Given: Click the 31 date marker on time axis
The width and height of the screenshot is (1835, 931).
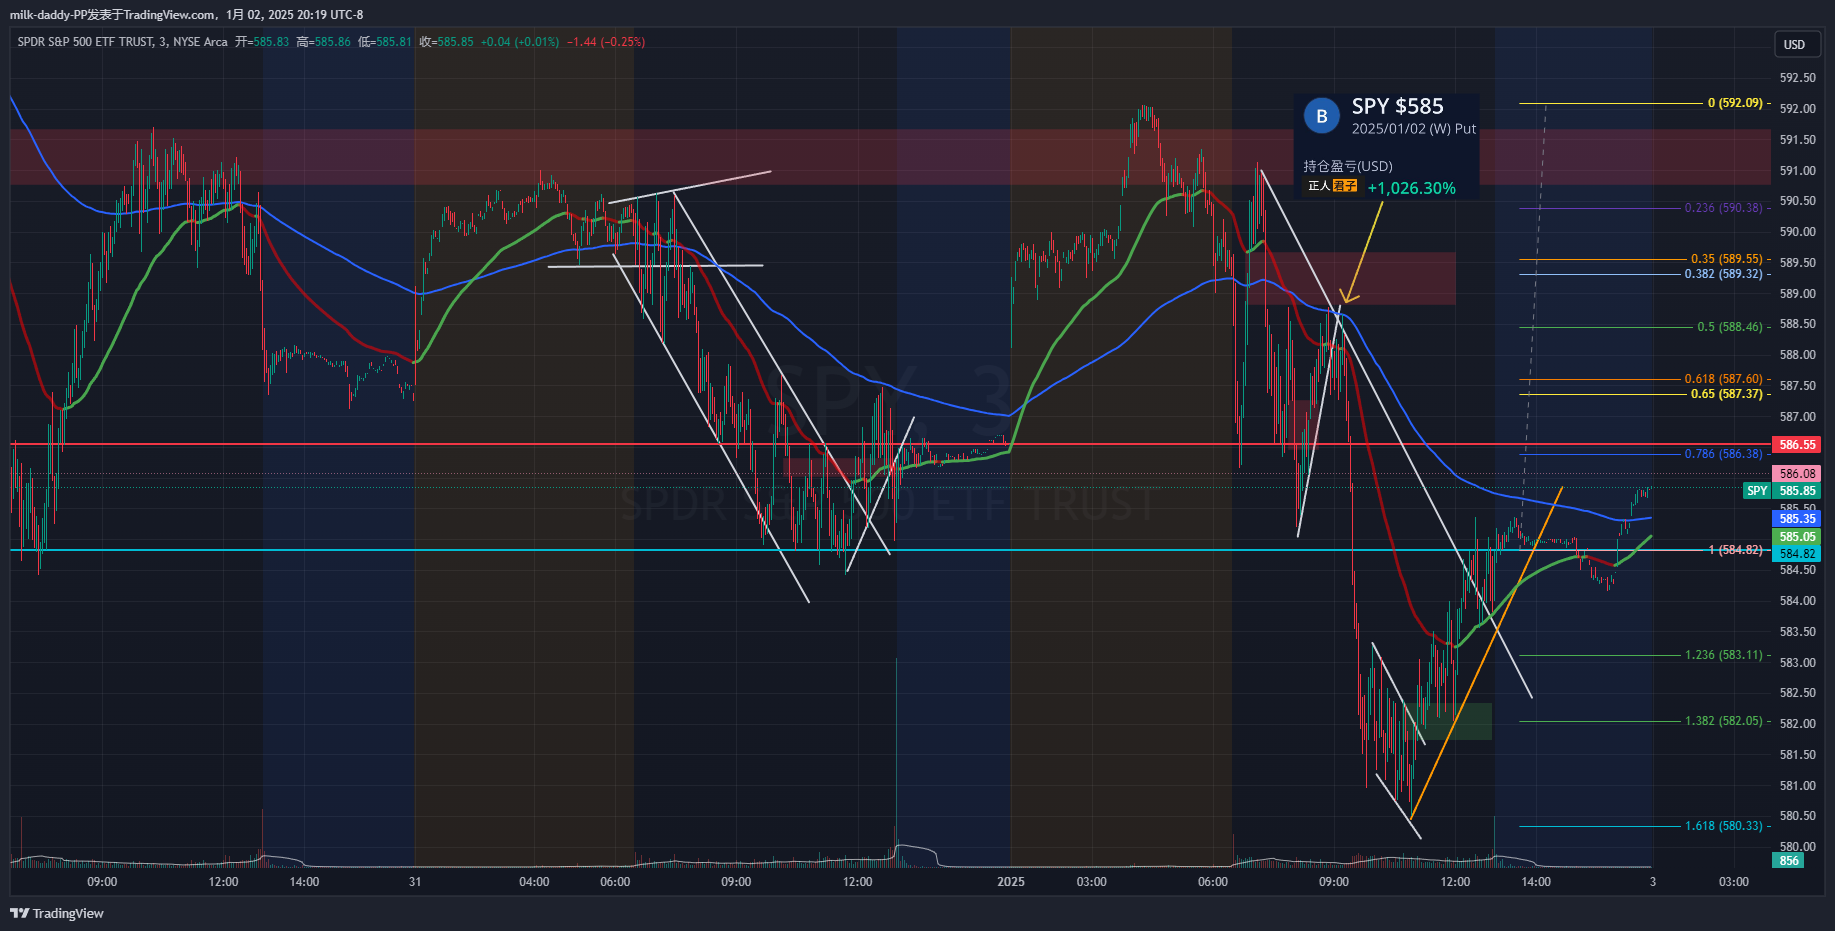Looking at the screenshot, I should tap(415, 882).
